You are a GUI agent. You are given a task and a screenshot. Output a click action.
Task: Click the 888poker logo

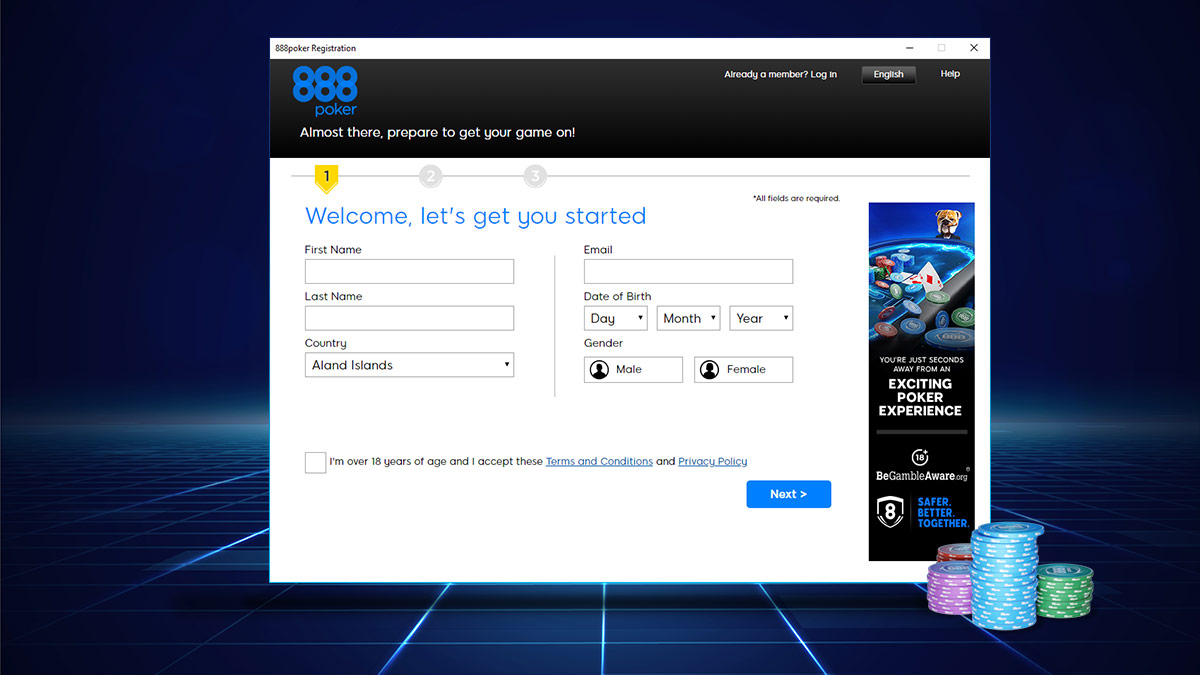(325, 92)
